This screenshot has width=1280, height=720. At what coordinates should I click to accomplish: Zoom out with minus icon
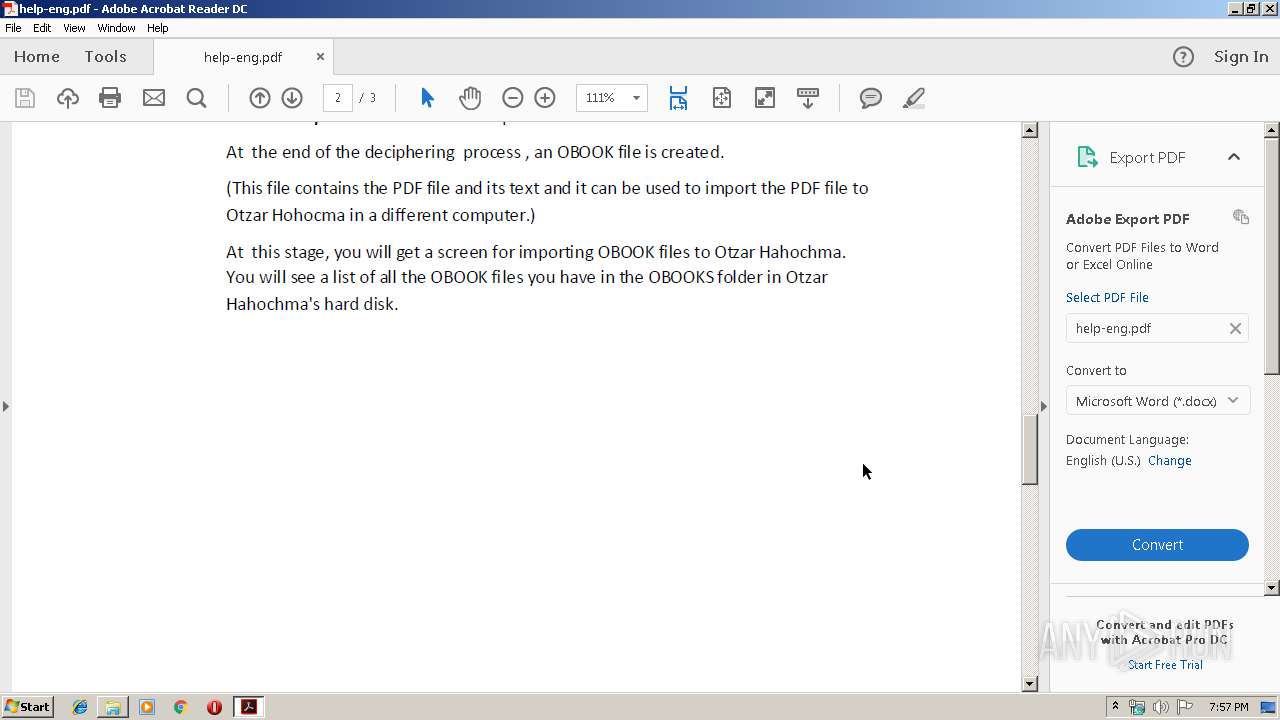click(513, 98)
